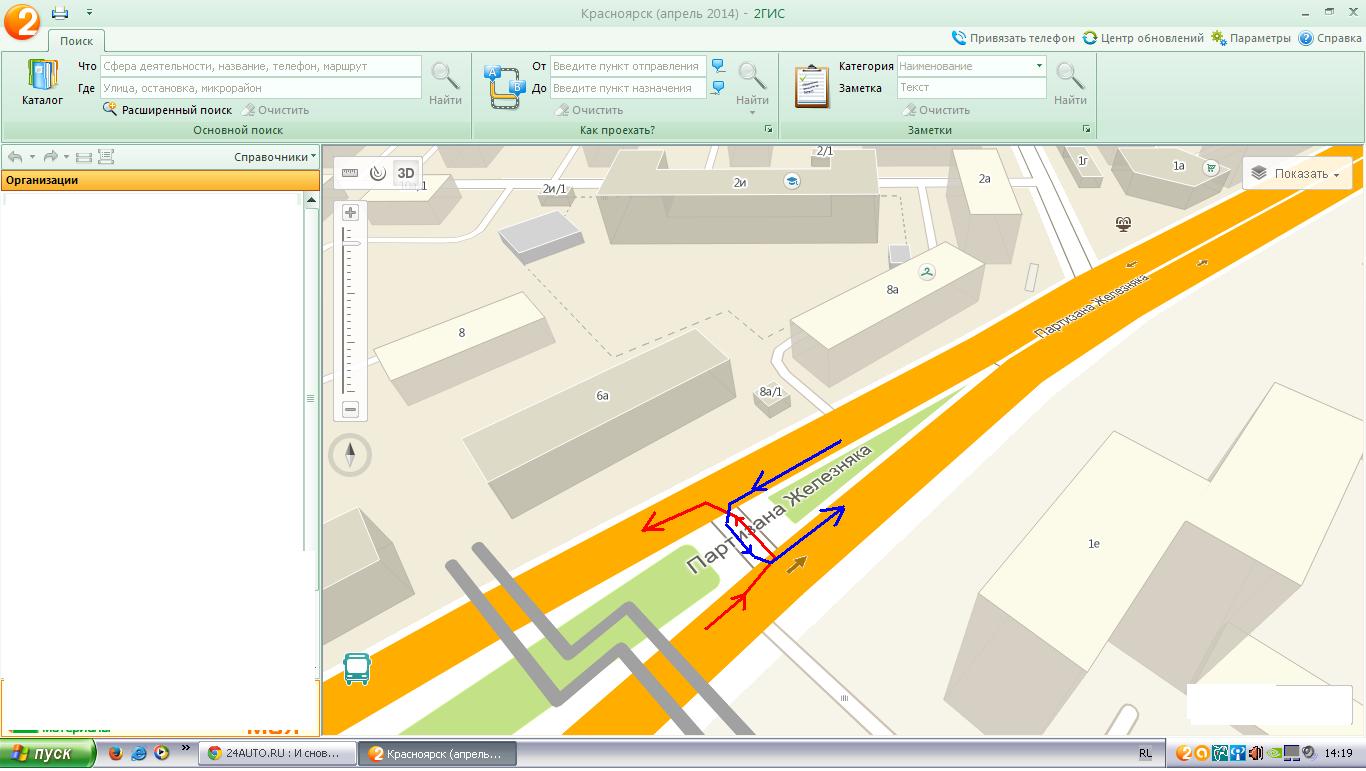The width and height of the screenshot is (1366, 771).
Task: Open Справка help
Action: click(x=1330, y=38)
